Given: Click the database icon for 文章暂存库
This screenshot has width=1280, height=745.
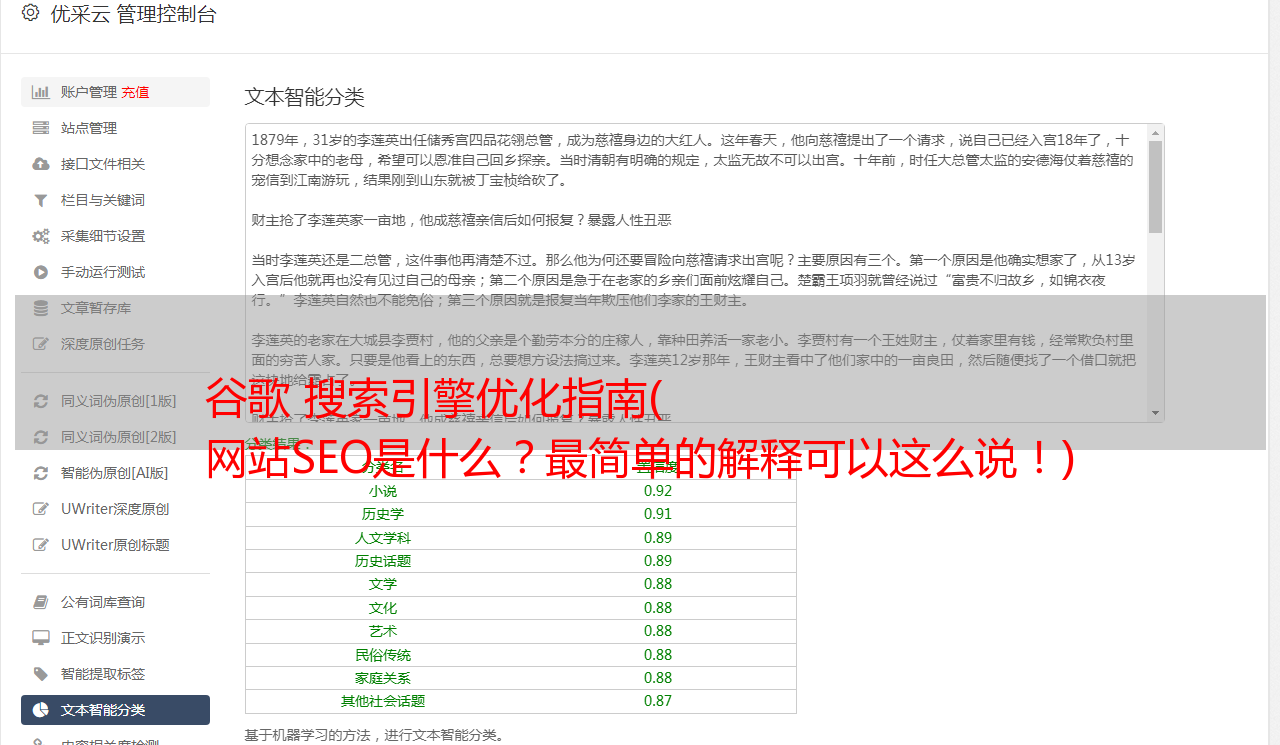Looking at the screenshot, I should tap(41, 308).
